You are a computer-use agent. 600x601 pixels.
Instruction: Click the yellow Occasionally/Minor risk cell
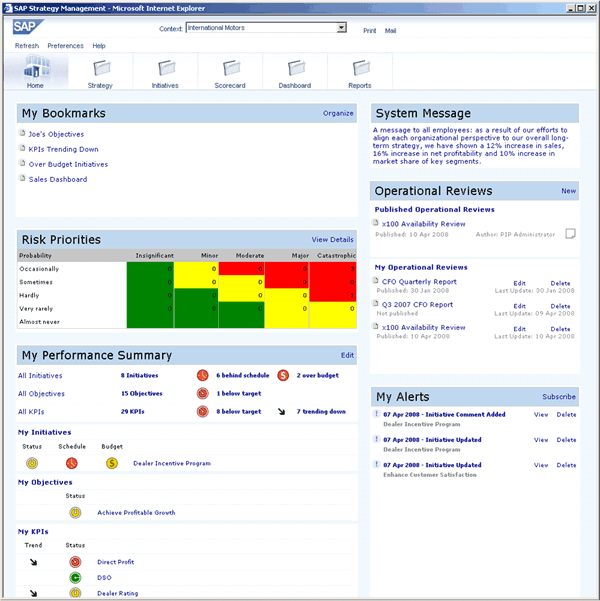pyautogui.click(x=196, y=269)
